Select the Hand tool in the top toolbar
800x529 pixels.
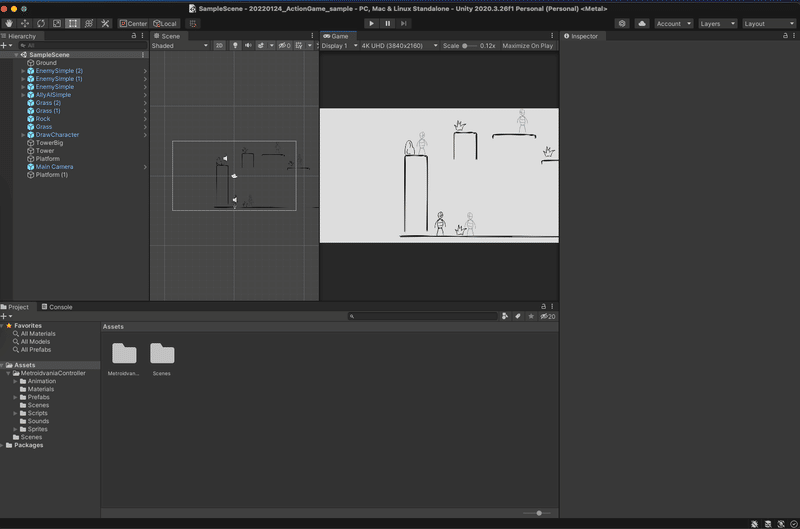pyautogui.click(x=9, y=23)
